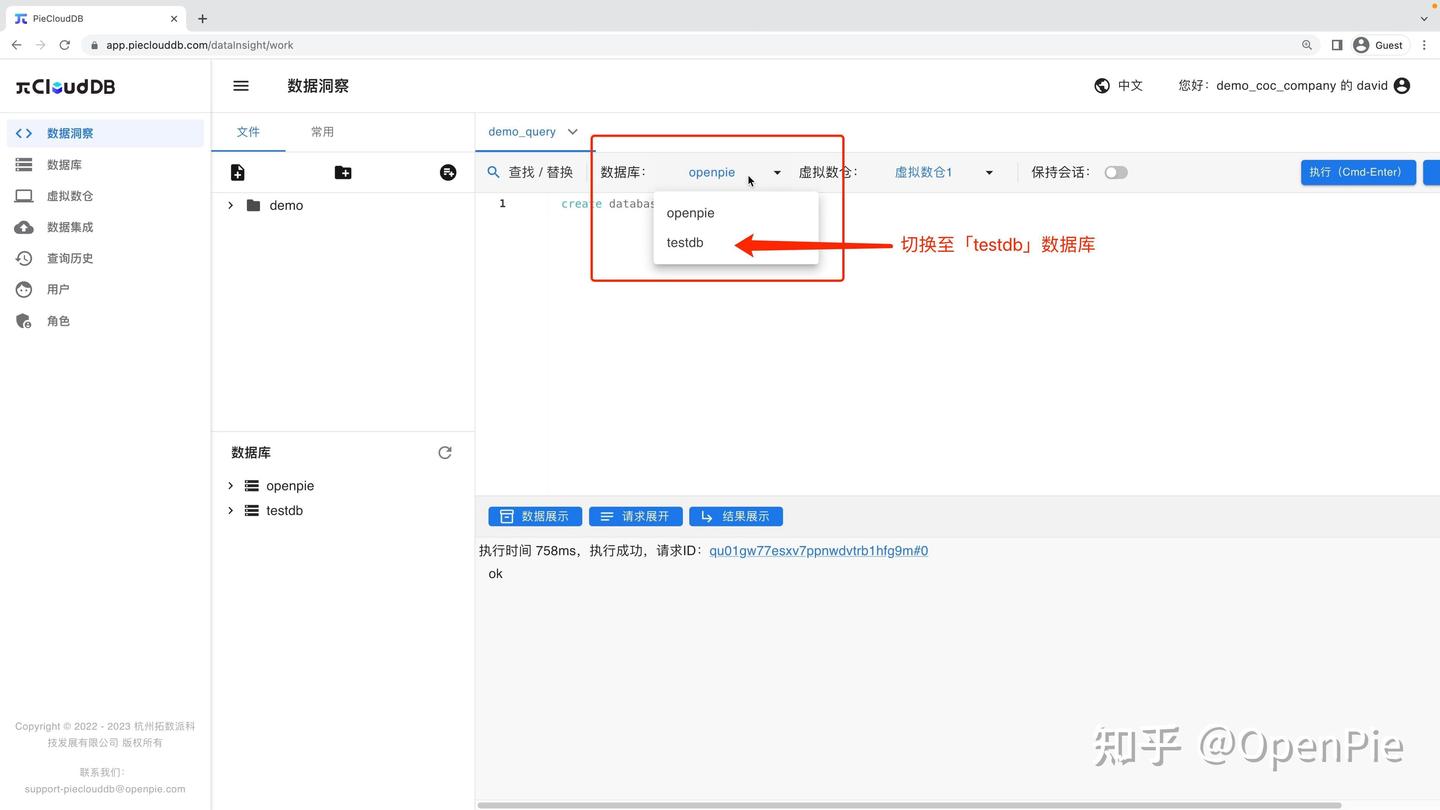The image size is (1440, 810).
Task: Create a new folder in the file panel
Action: point(342,172)
